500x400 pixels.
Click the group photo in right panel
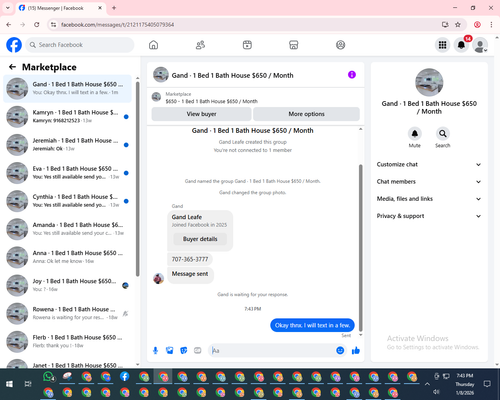click(x=429, y=82)
